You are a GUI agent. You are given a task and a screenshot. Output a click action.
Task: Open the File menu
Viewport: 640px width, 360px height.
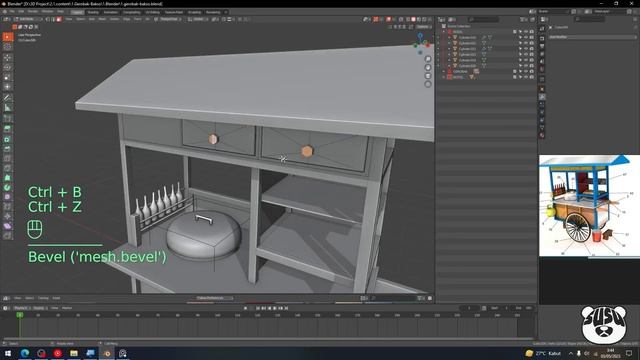pos(12,12)
